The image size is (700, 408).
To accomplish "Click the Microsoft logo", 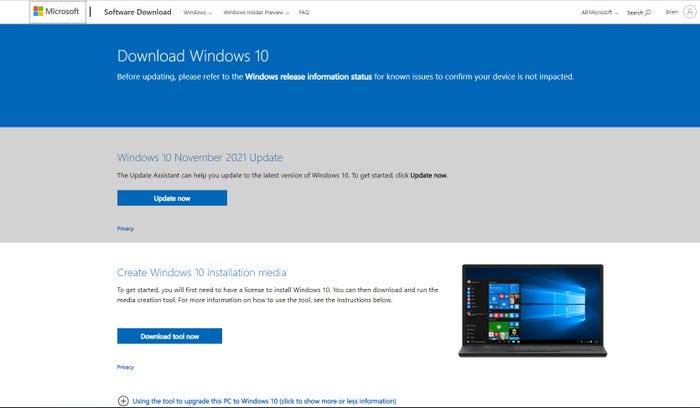I will pos(57,12).
